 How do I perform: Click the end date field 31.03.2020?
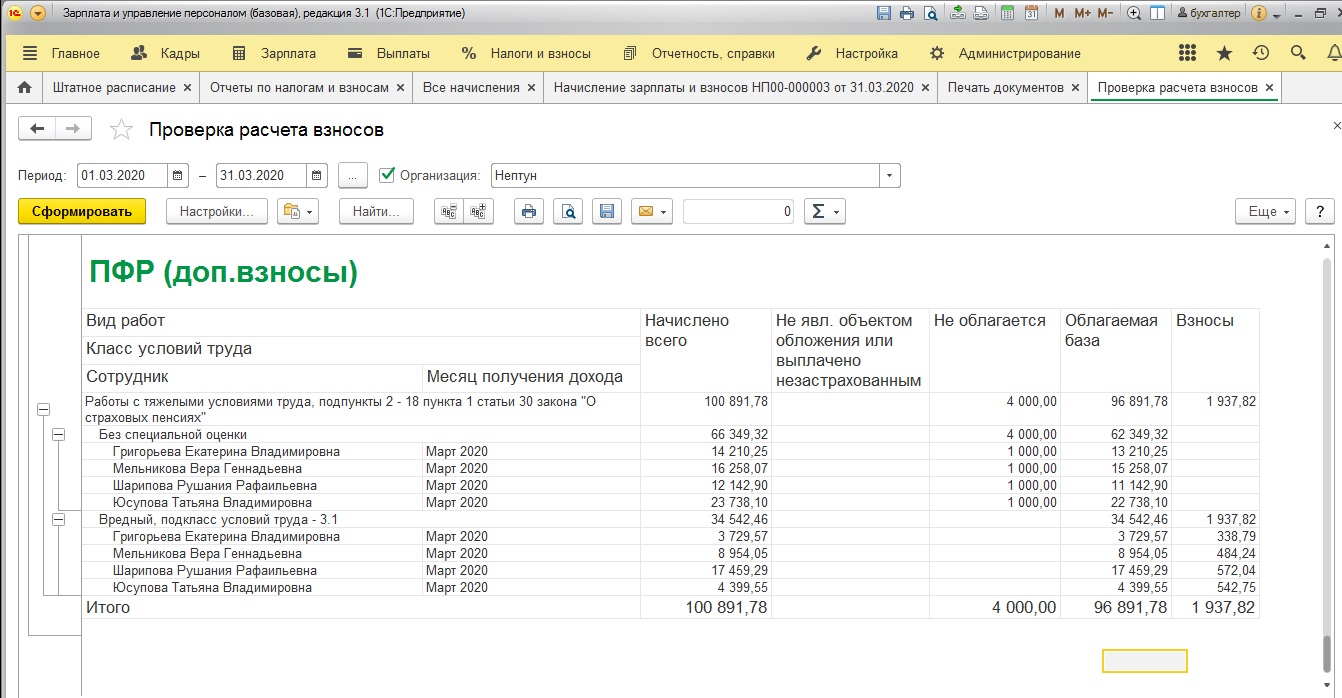[x=262, y=175]
